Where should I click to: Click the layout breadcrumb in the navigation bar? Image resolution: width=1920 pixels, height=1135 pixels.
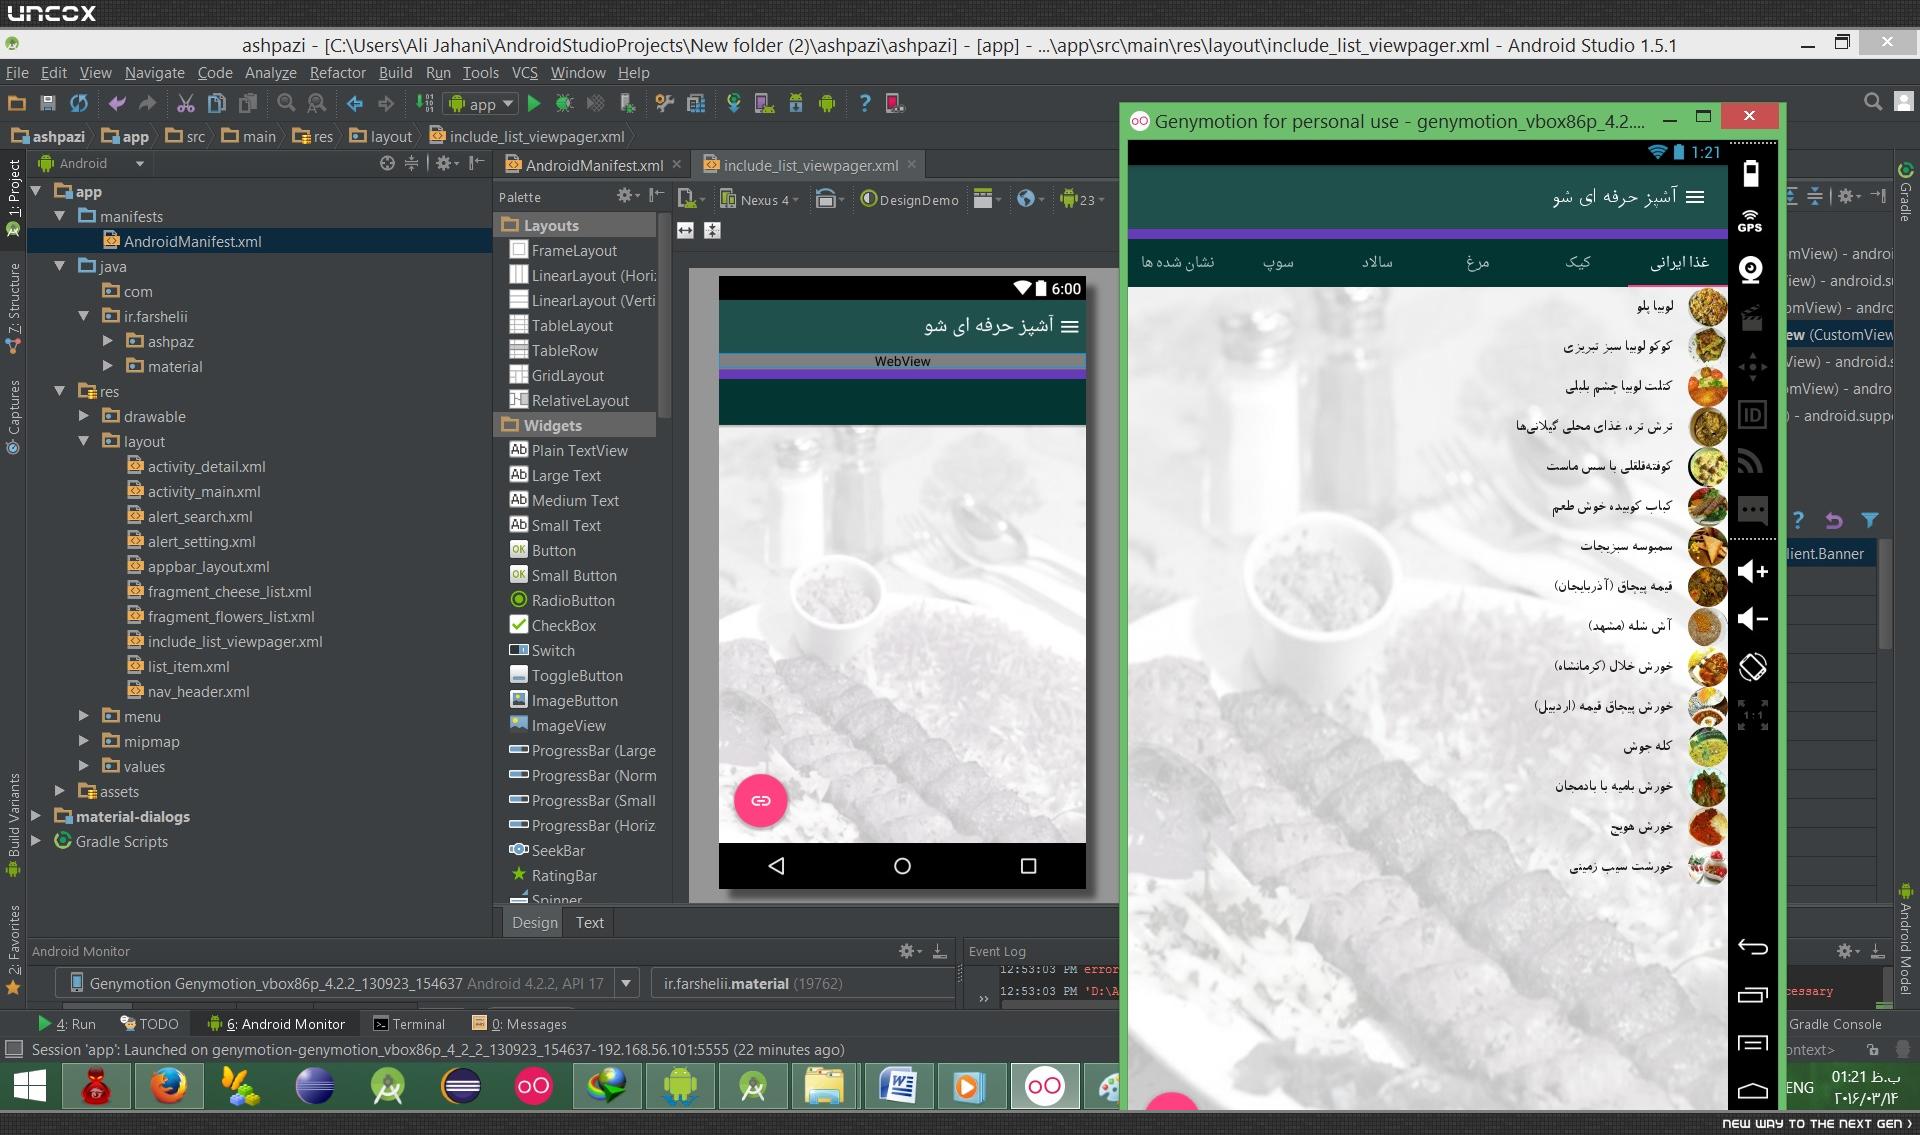coord(381,136)
